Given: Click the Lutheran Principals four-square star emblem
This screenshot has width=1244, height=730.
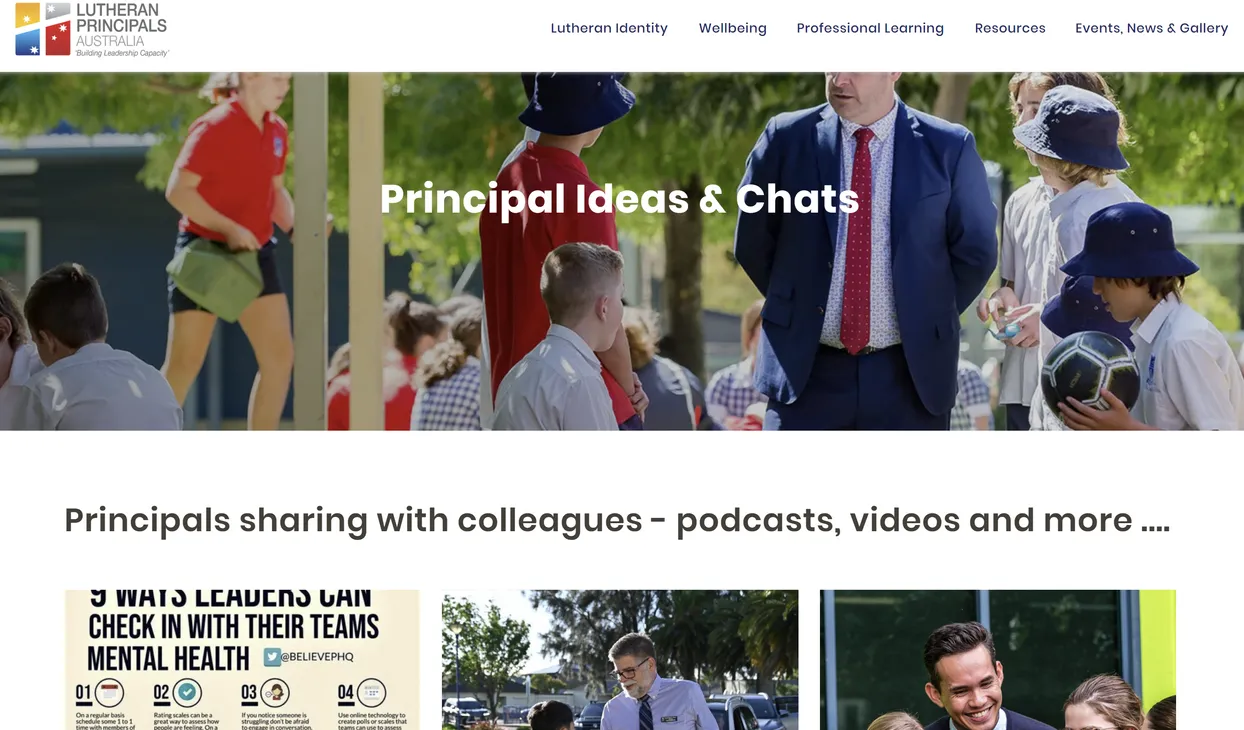Looking at the screenshot, I should click(43, 28).
